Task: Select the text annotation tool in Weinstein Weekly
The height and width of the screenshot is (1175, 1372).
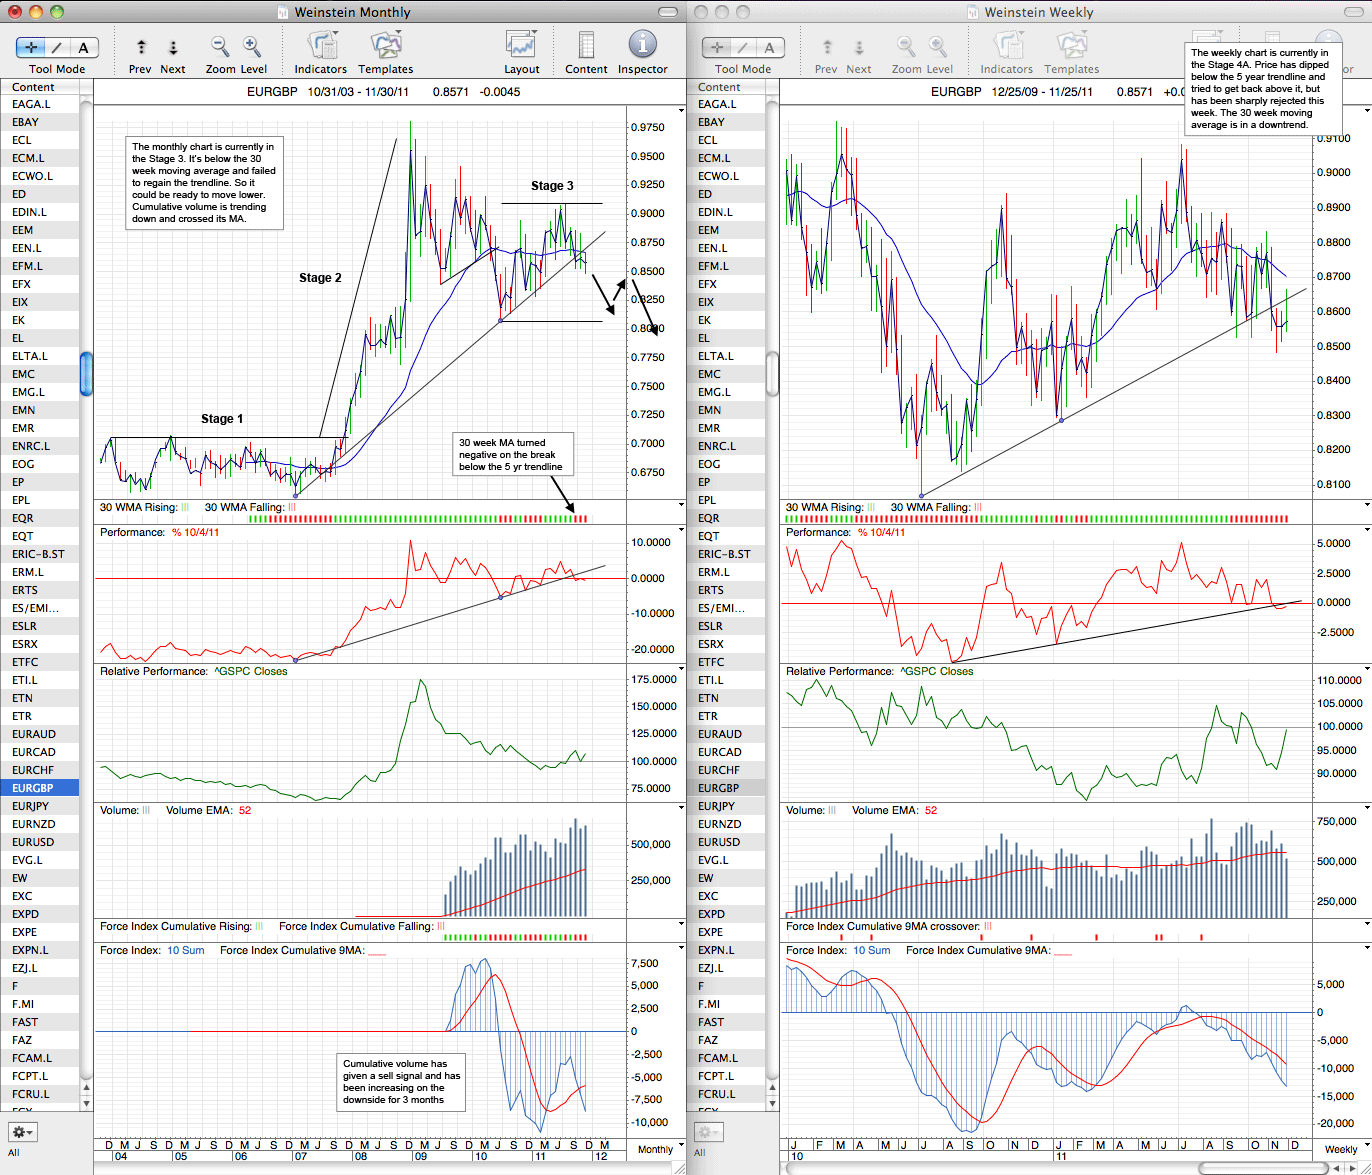Action: tap(770, 47)
